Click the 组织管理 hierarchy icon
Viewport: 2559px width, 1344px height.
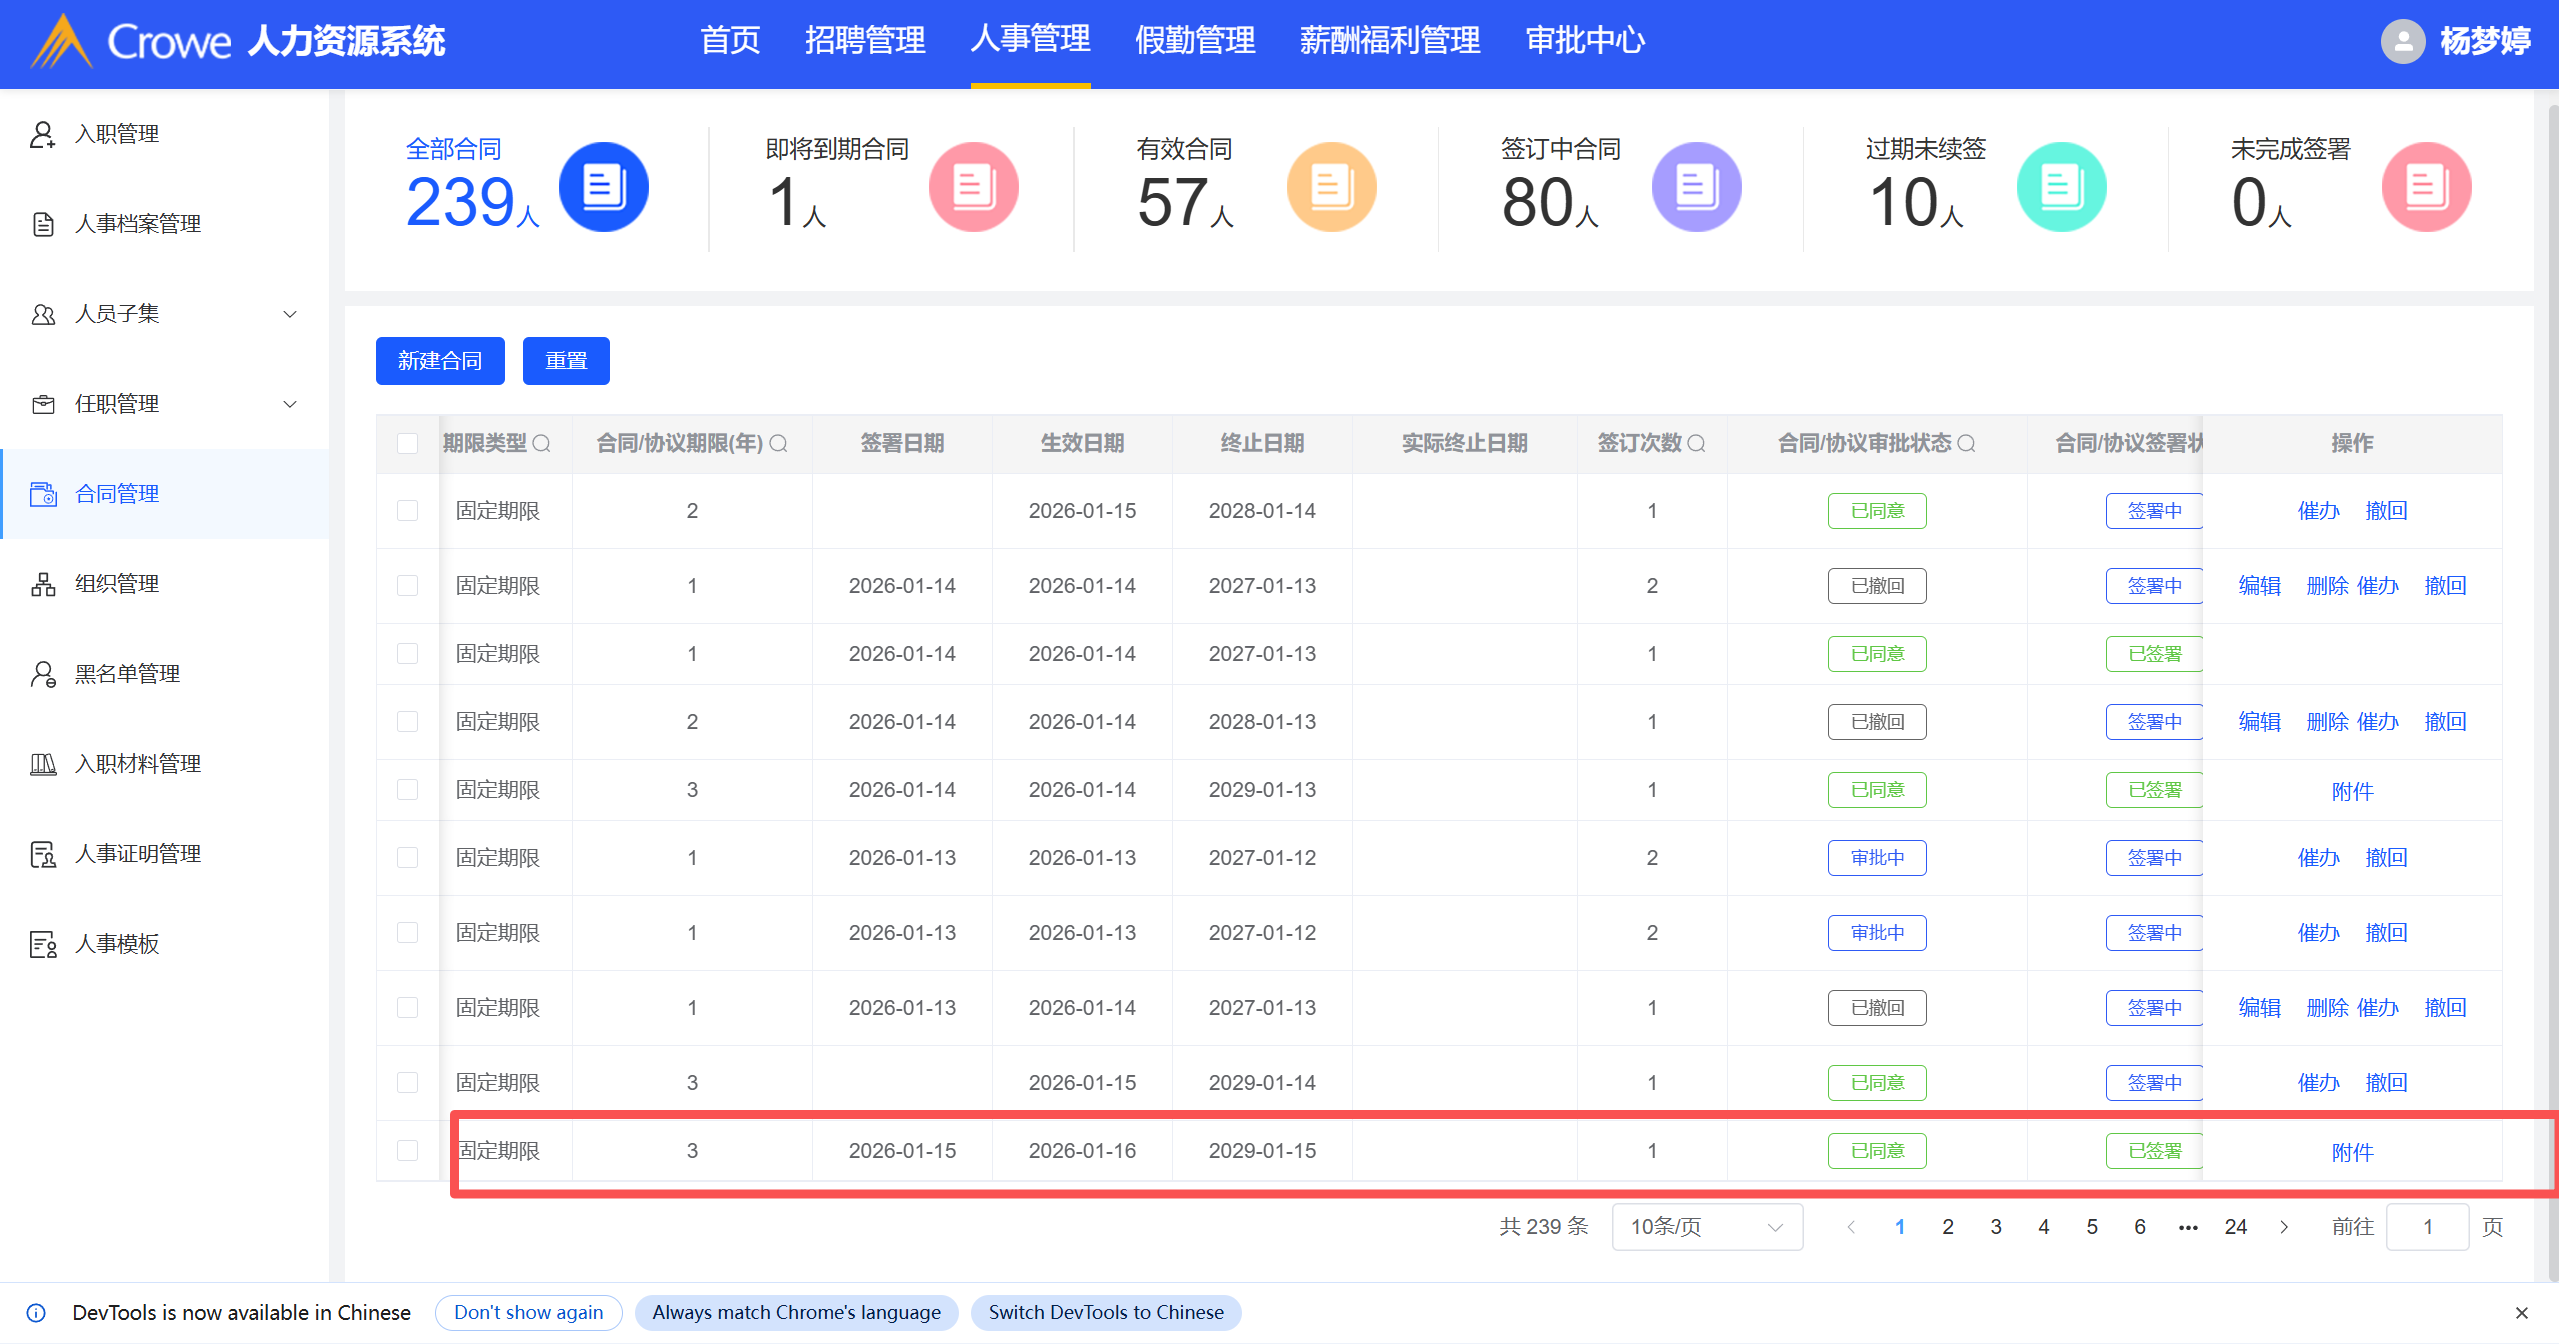42,584
